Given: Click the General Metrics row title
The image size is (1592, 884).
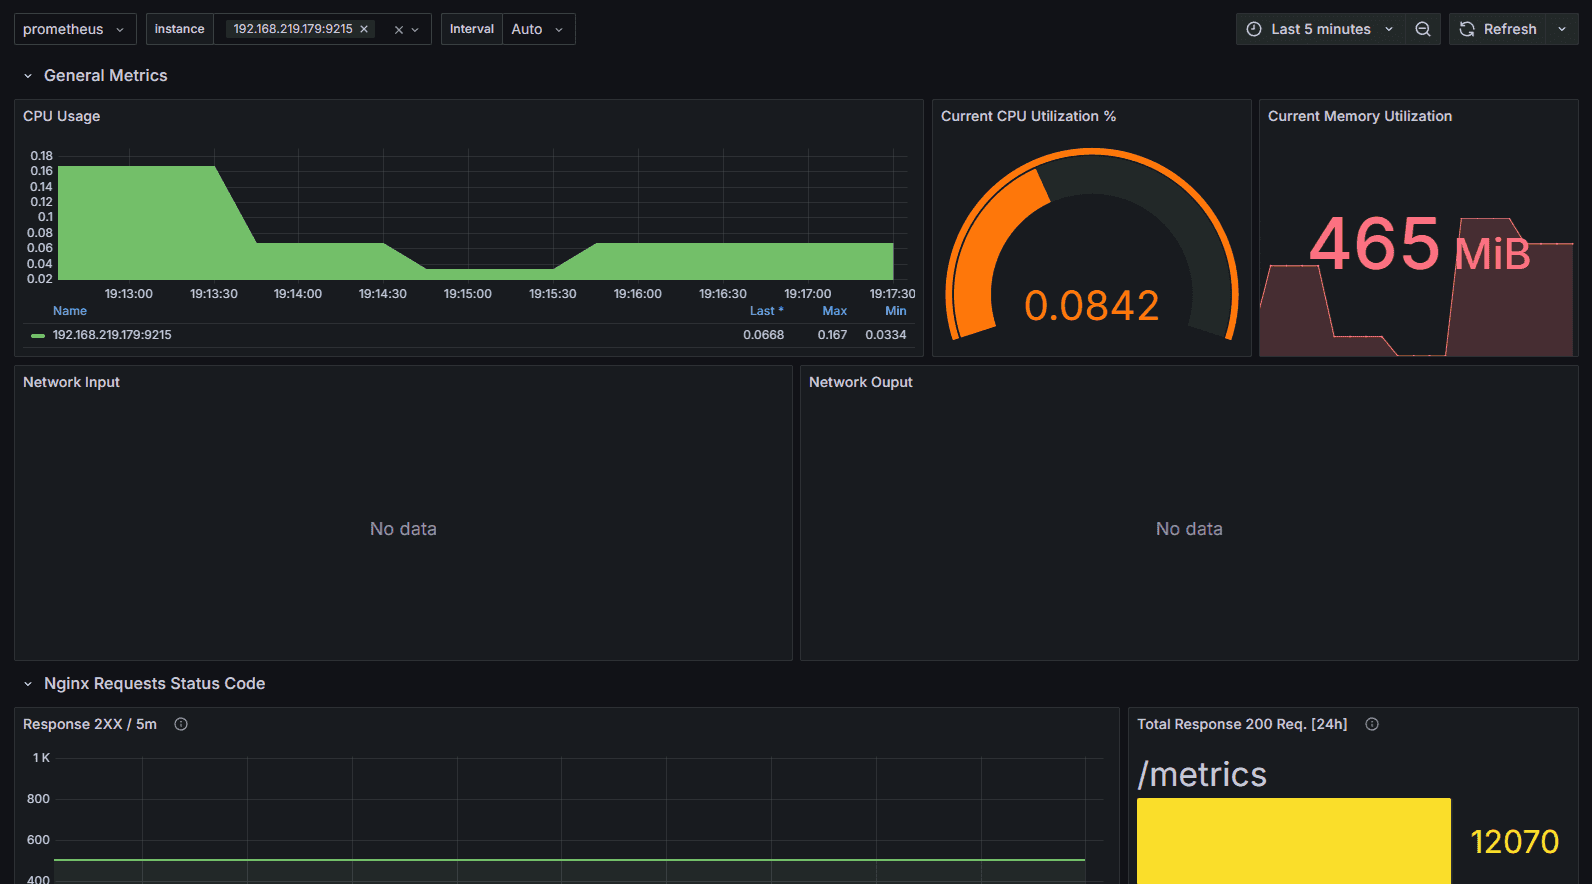Looking at the screenshot, I should click(106, 76).
